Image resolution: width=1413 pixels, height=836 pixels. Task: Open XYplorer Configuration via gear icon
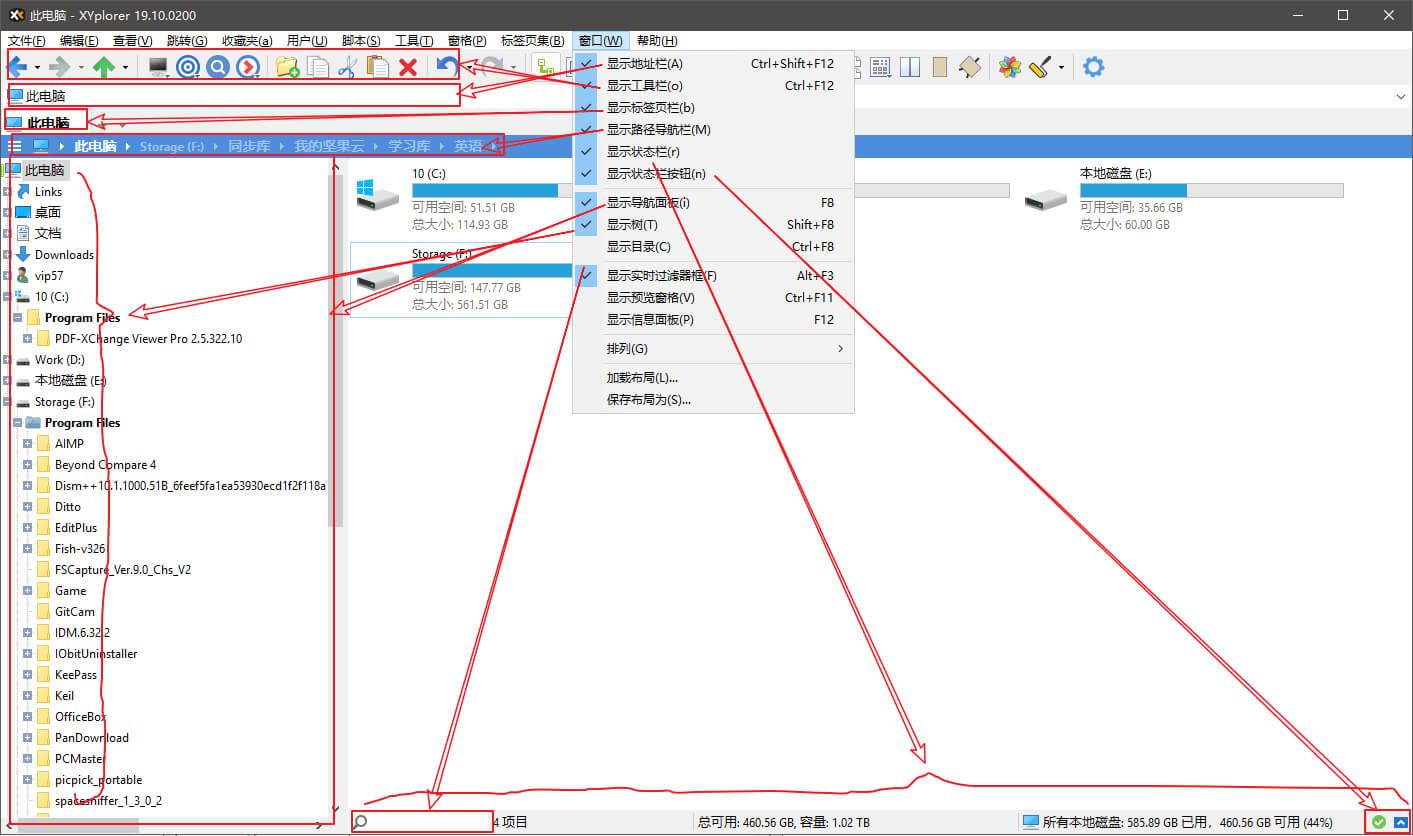pos(1093,66)
